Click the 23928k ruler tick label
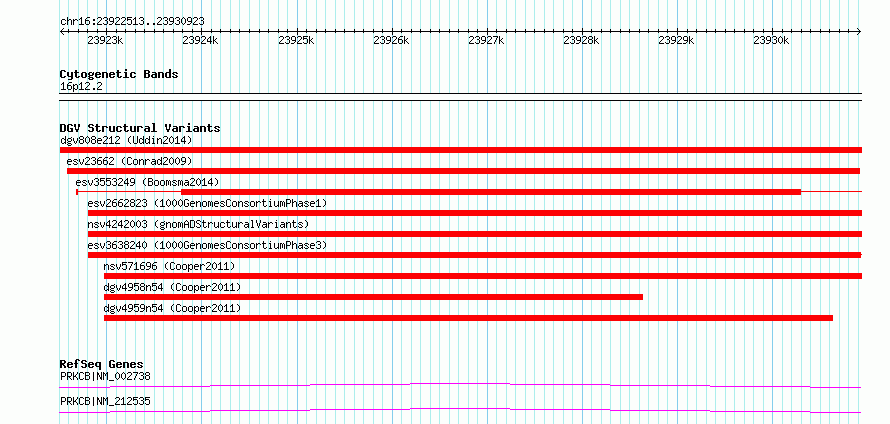Viewport: 890px width, 424px height. coord(581,41)
